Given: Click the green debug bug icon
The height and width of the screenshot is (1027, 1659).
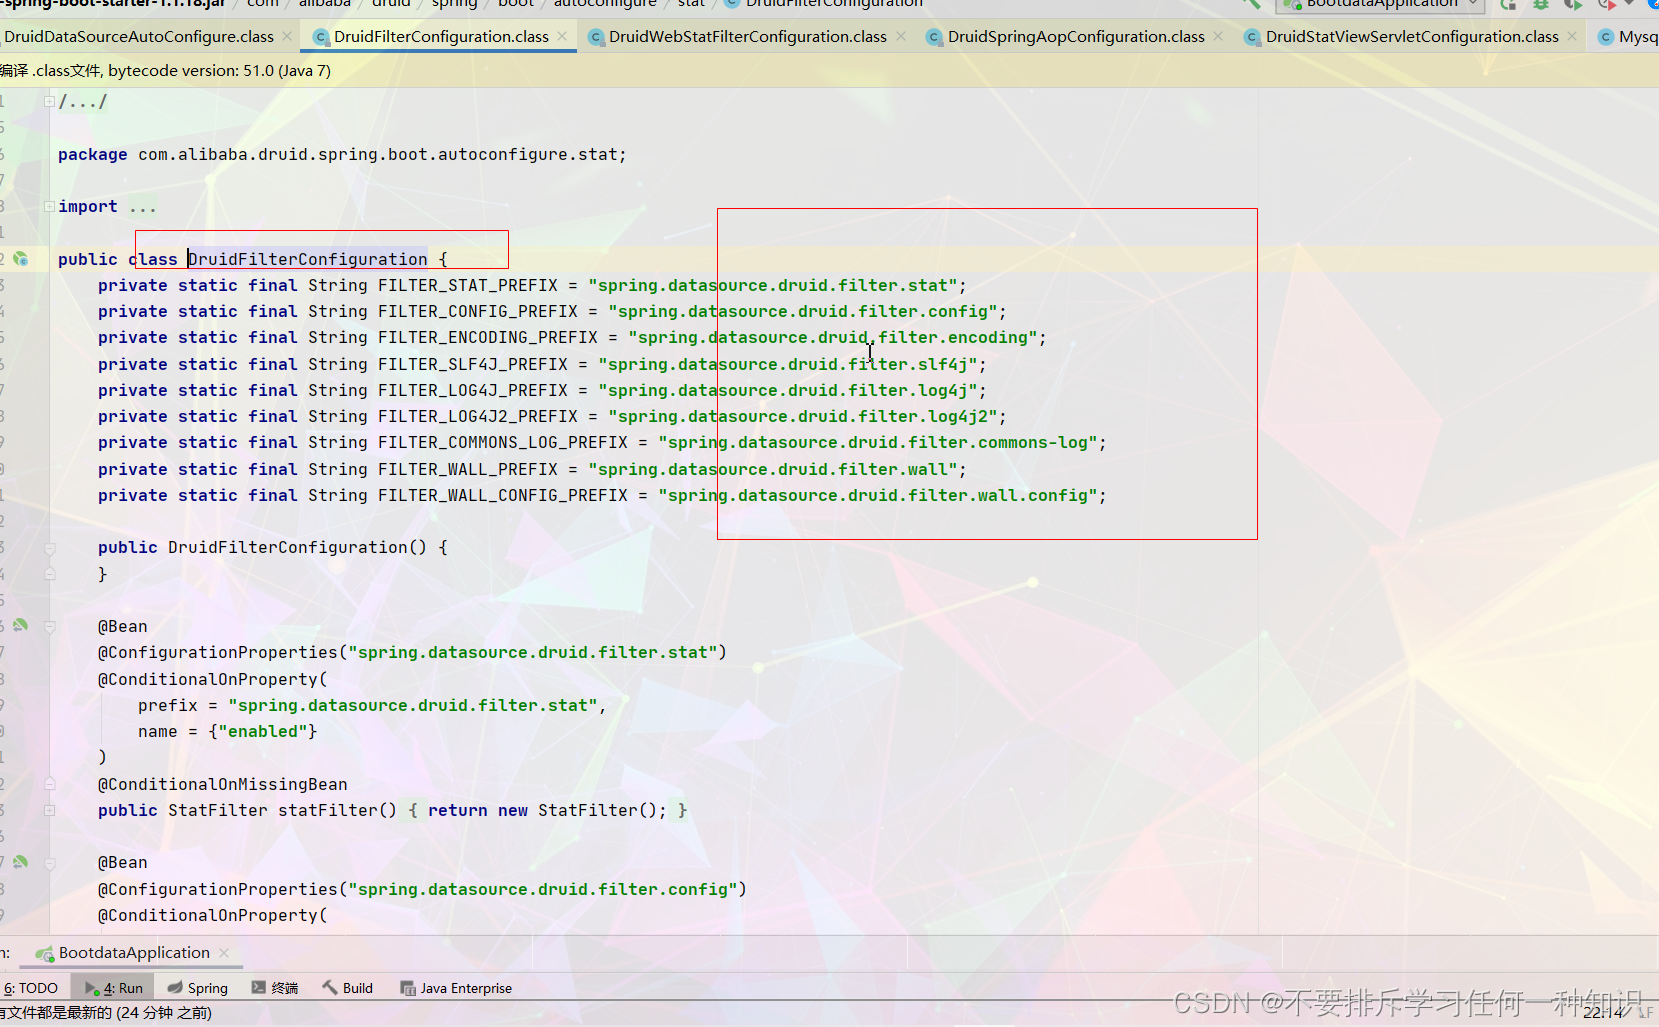Looking at the screenshot, I should pos(1541,4).
